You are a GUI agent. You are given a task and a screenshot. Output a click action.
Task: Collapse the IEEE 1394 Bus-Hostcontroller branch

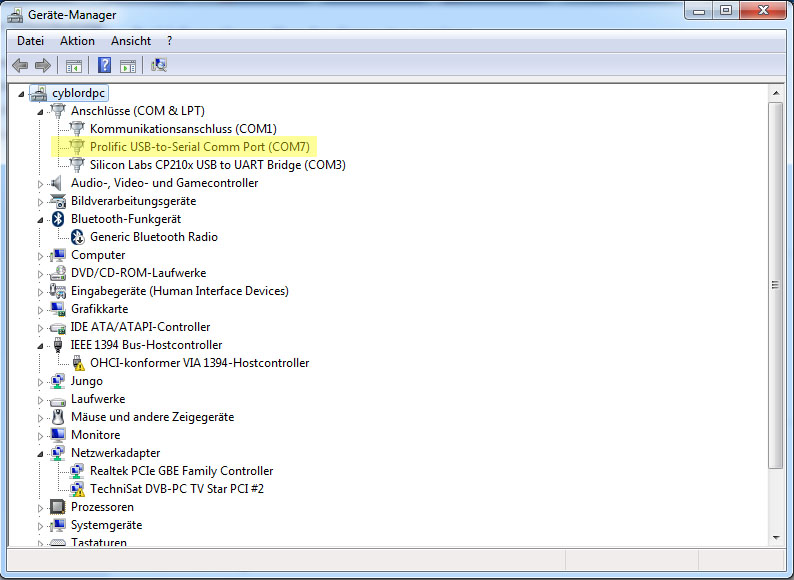(x=40, y=346)
